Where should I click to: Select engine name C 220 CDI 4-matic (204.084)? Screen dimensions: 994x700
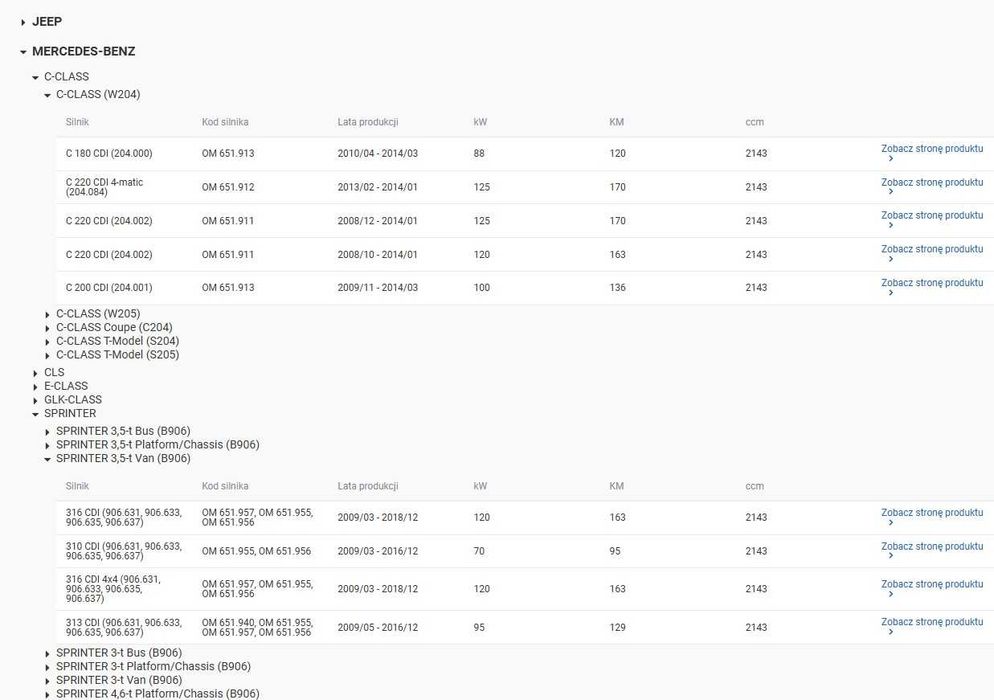pyautogui.click(x=105, y=187)
